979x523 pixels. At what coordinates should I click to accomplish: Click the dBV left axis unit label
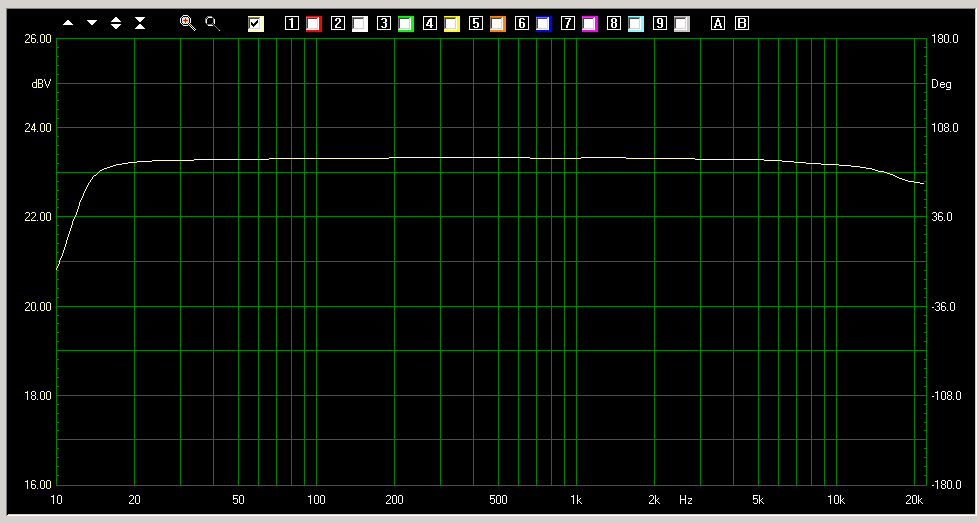coord(41,84)
